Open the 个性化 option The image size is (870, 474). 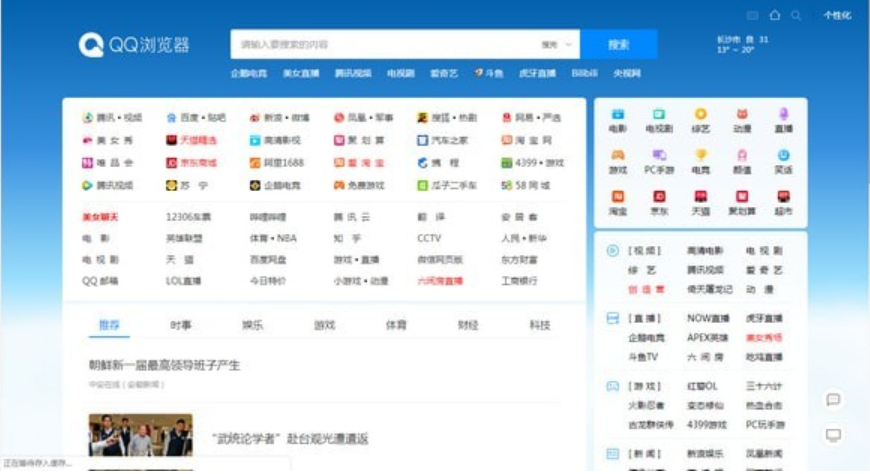837,16
